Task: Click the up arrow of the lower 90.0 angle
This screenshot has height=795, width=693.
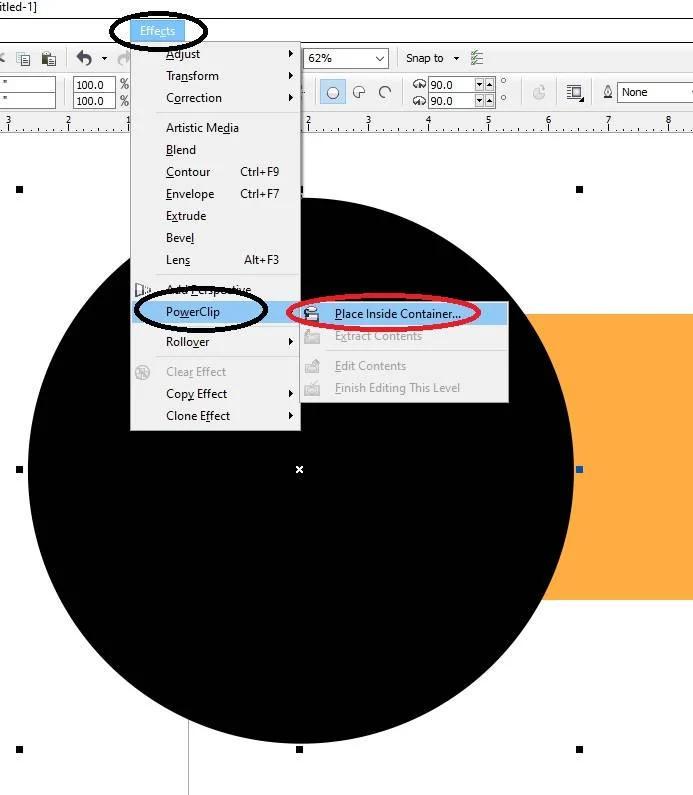Action: [489, 101]
